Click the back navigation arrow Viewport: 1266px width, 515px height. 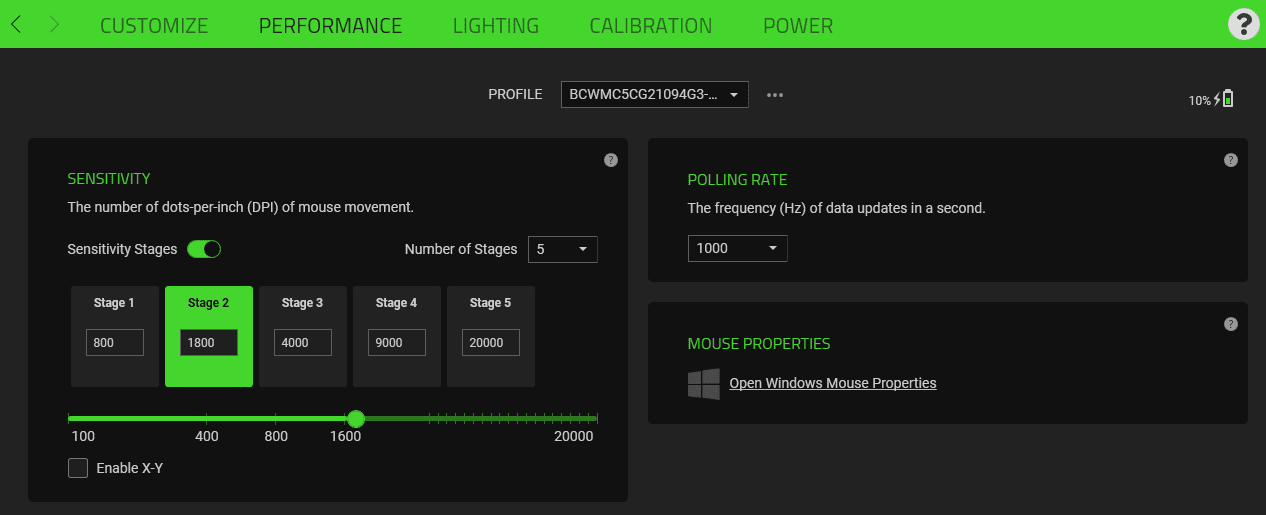[16, 25]
